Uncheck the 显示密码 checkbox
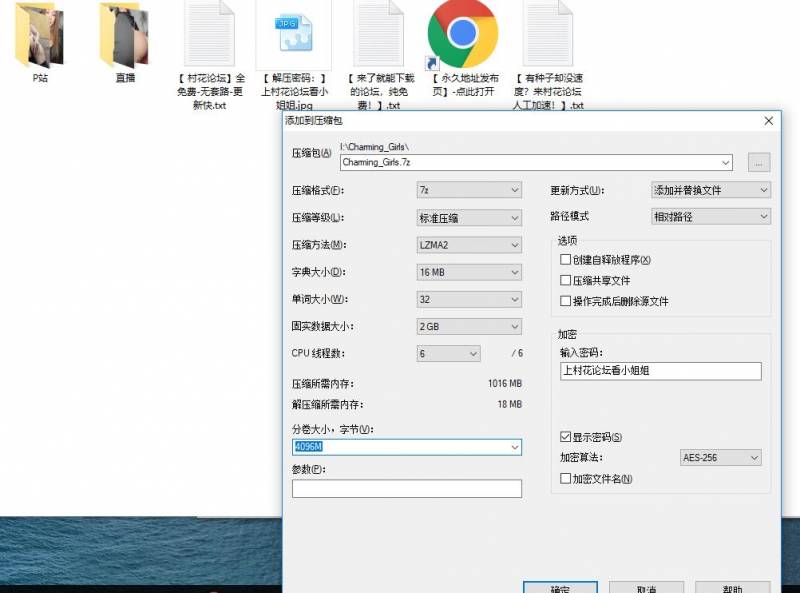The height and width of the screenshot is (593, 800). click(566, 437)
